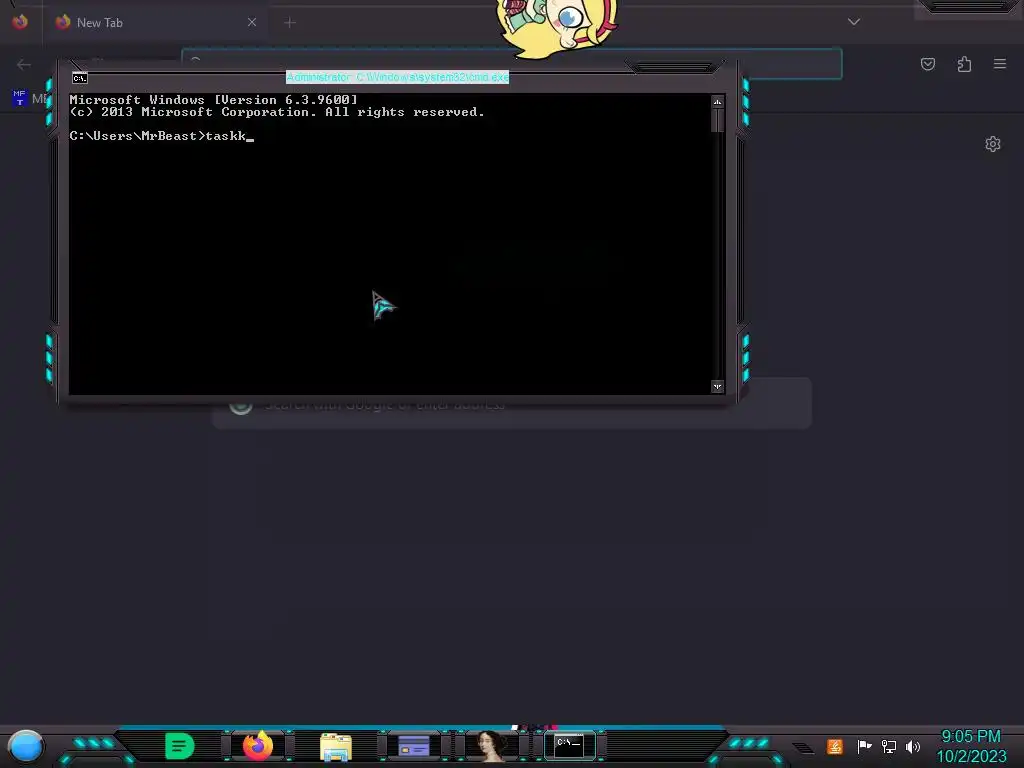Click the Command Prompt title bar text
The image size is (1024, 768).
tap(397, 77)
